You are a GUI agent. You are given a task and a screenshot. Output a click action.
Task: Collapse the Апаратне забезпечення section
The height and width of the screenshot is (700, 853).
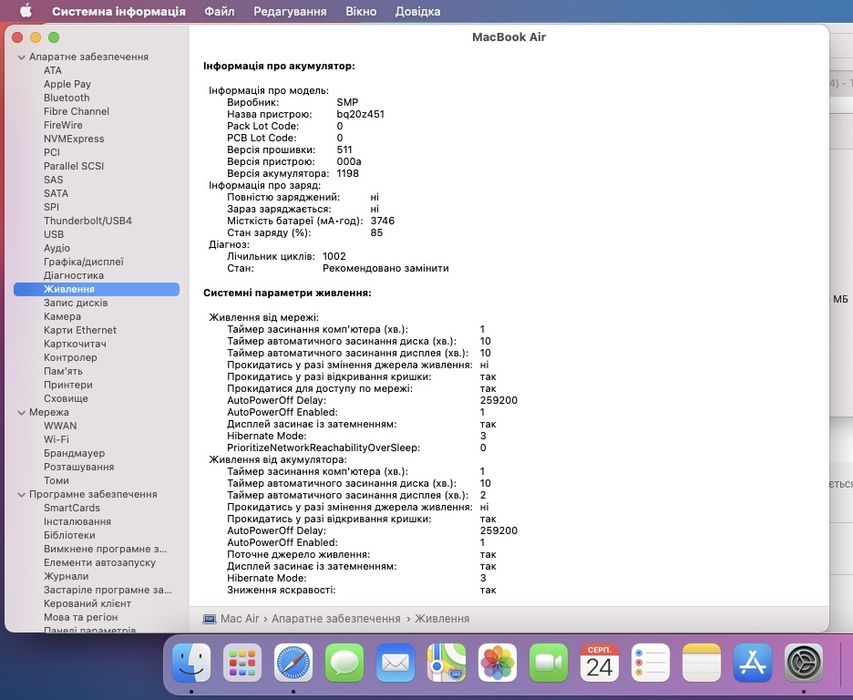point(22,57)
